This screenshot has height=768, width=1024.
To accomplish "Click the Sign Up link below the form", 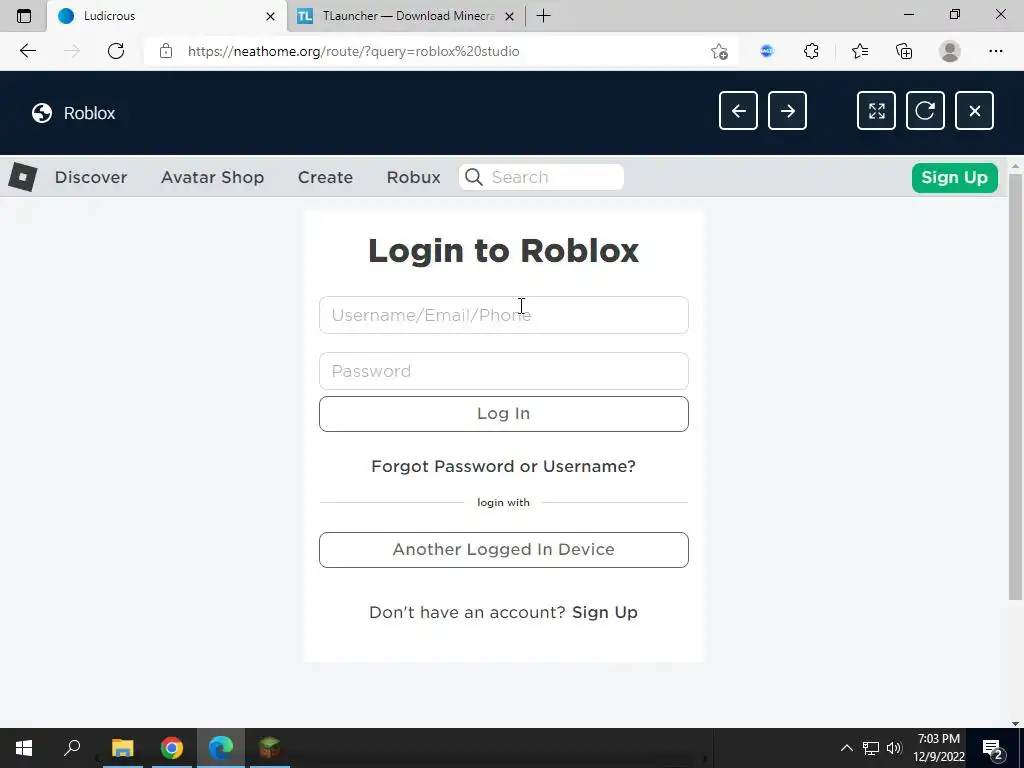I will [x=605, y=613].
